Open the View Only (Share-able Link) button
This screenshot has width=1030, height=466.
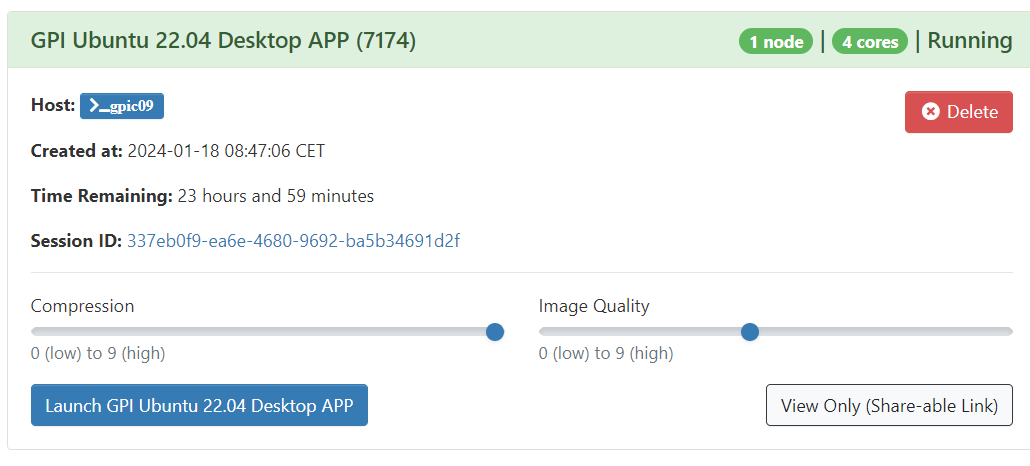889,405
